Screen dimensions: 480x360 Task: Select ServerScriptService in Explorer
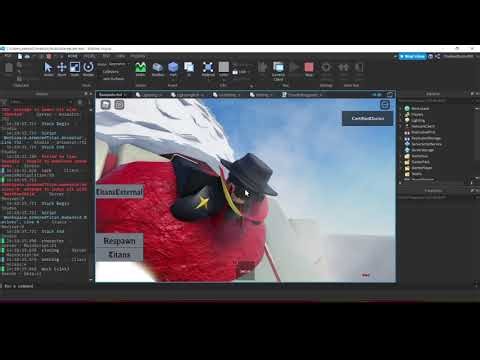(426, 144)
